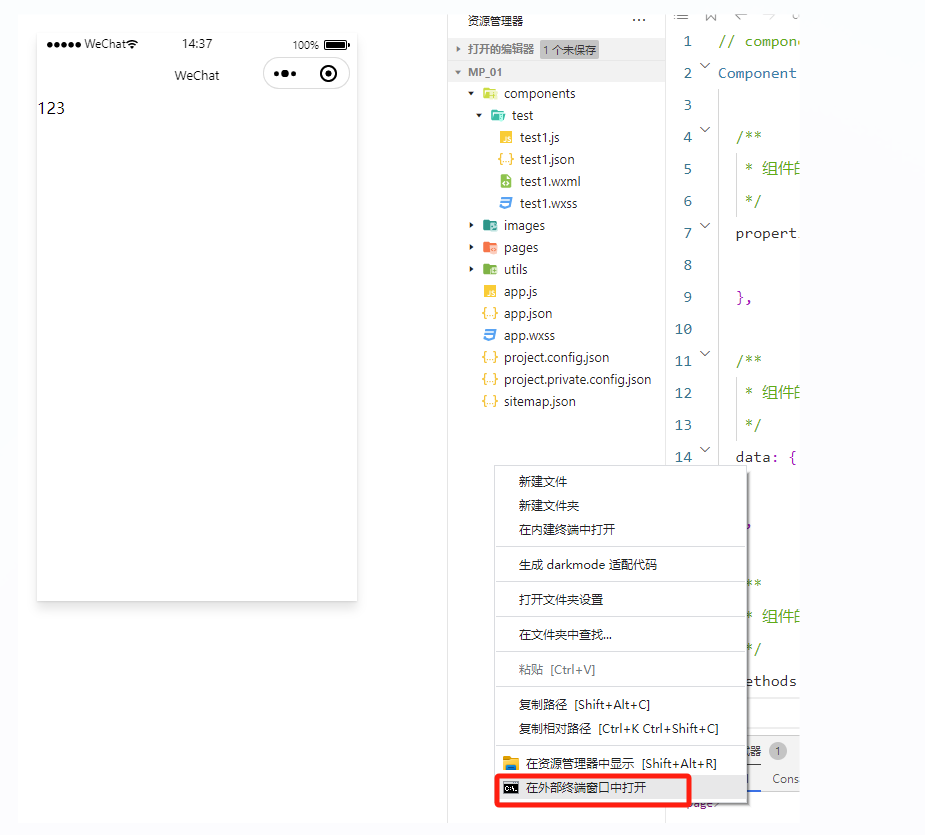Click the pages folder icon

(490, 247)
